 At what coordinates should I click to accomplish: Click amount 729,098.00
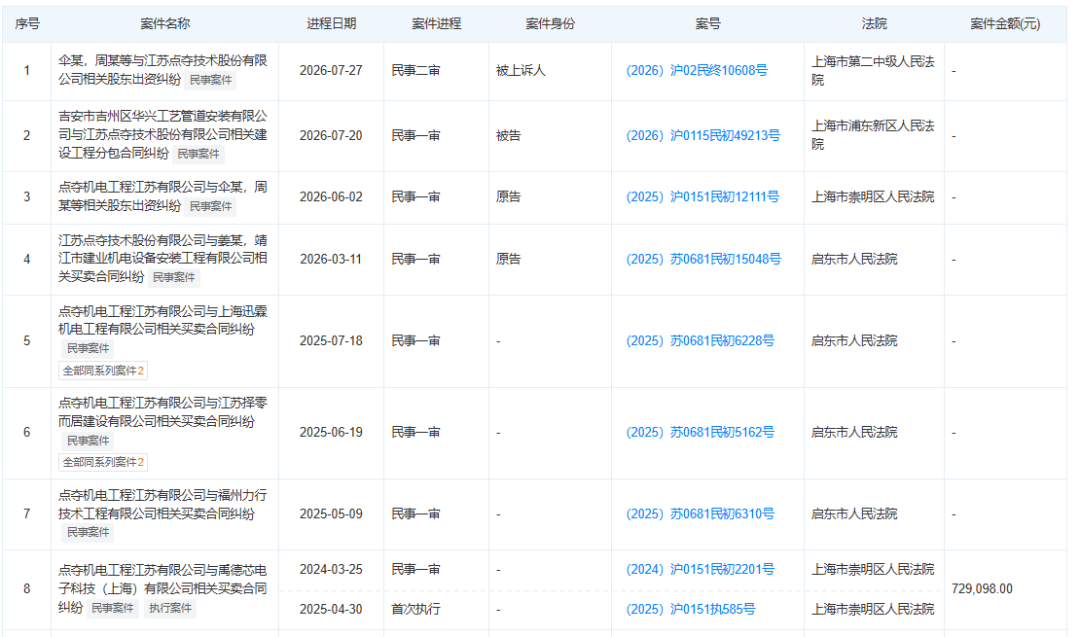point(982,589)
